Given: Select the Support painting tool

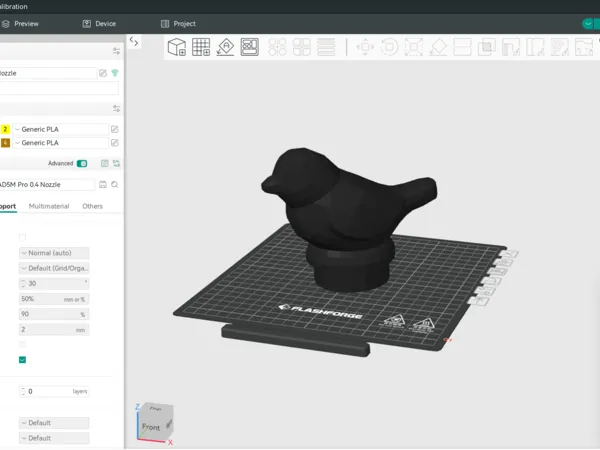Looking at the screenshot, I should (511, 47).
